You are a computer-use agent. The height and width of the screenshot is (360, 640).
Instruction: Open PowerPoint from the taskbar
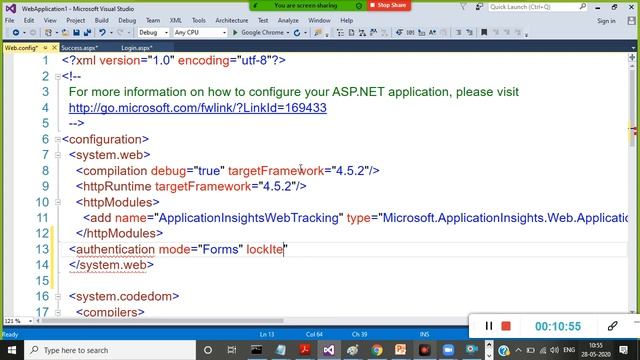tap(400, 350)
